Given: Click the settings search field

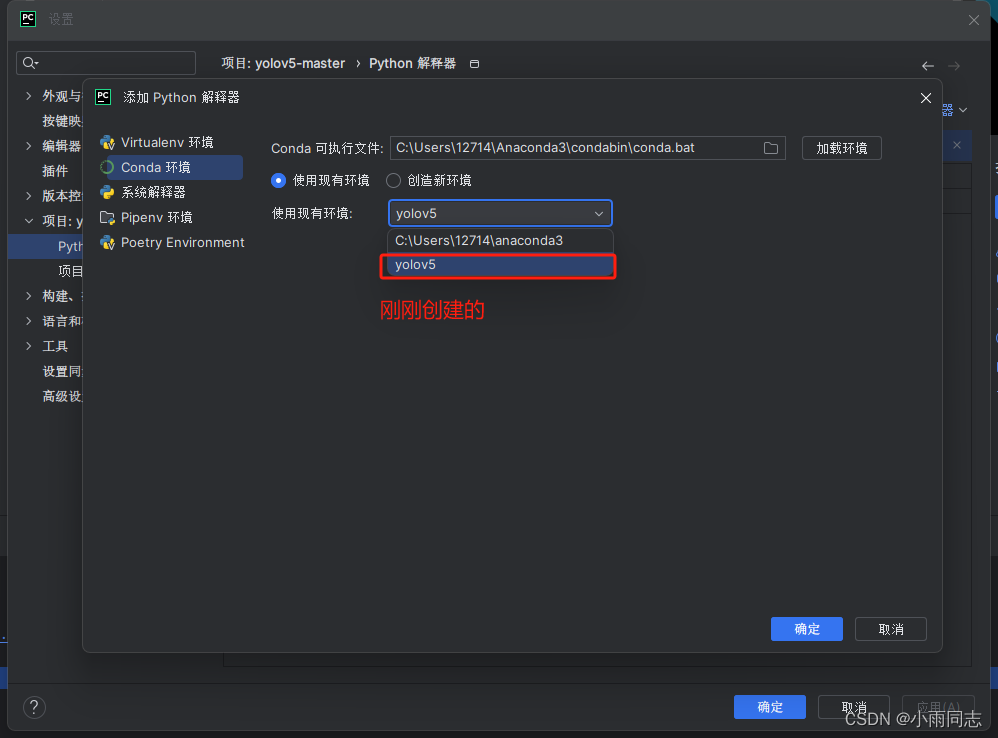Looking at the screenshot, I should (x=105, y=62).
